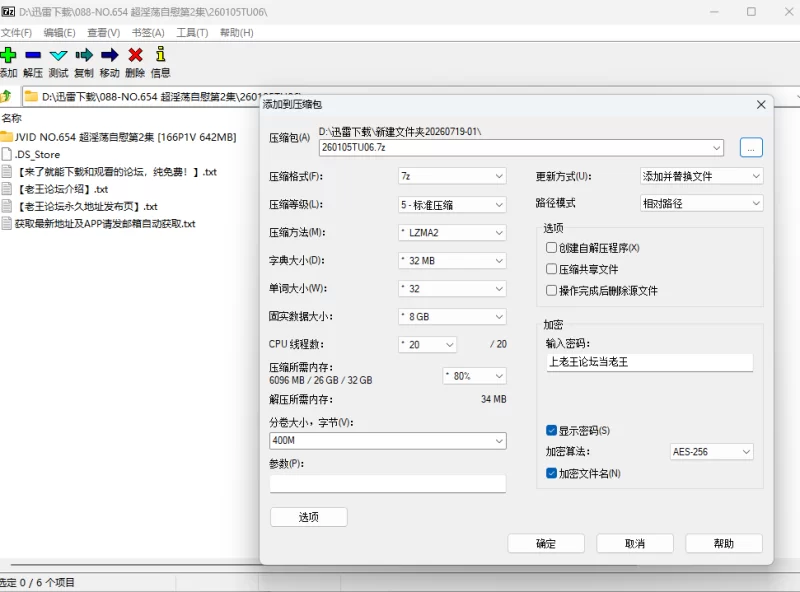800x592 pixels.
Task: Click the 参数(P) input field
Action: coord(388,484)
